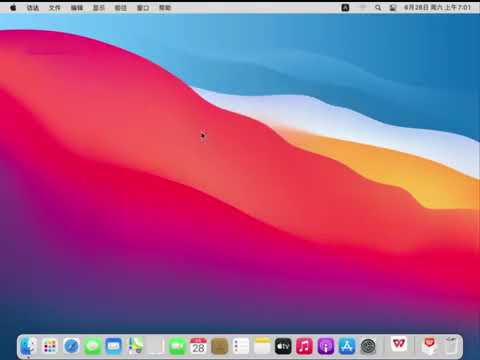Open Control Center in the menu bar

click(393, 7)
